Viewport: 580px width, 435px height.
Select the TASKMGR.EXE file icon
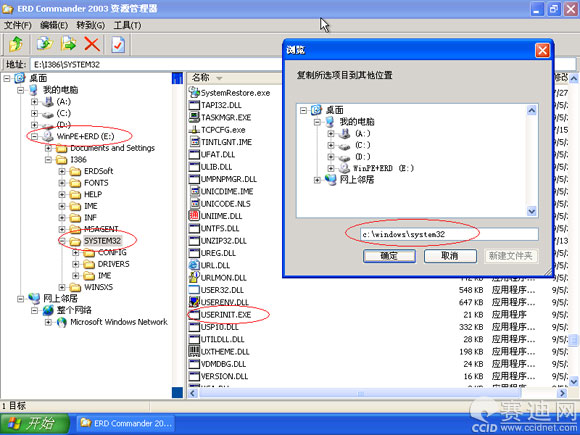pyautogui.click(x=194, y=117)
